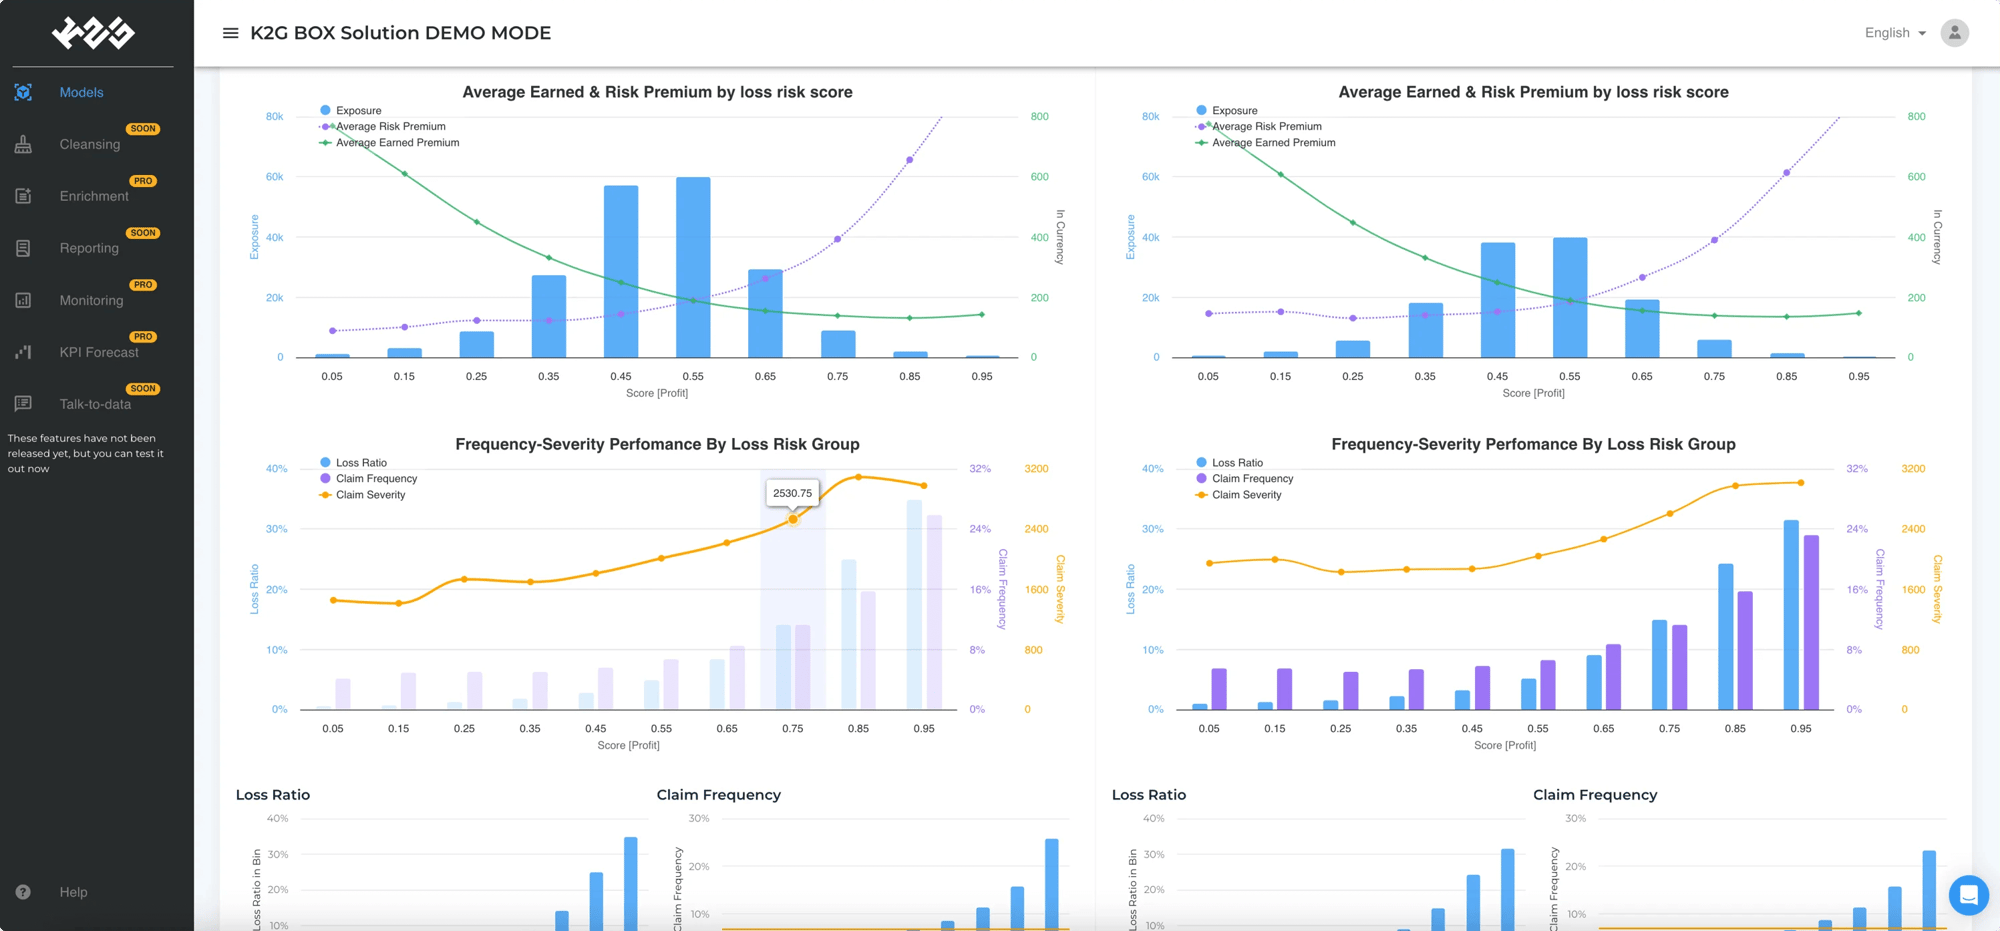Open the user avatar account icon

pos(1954,33)
